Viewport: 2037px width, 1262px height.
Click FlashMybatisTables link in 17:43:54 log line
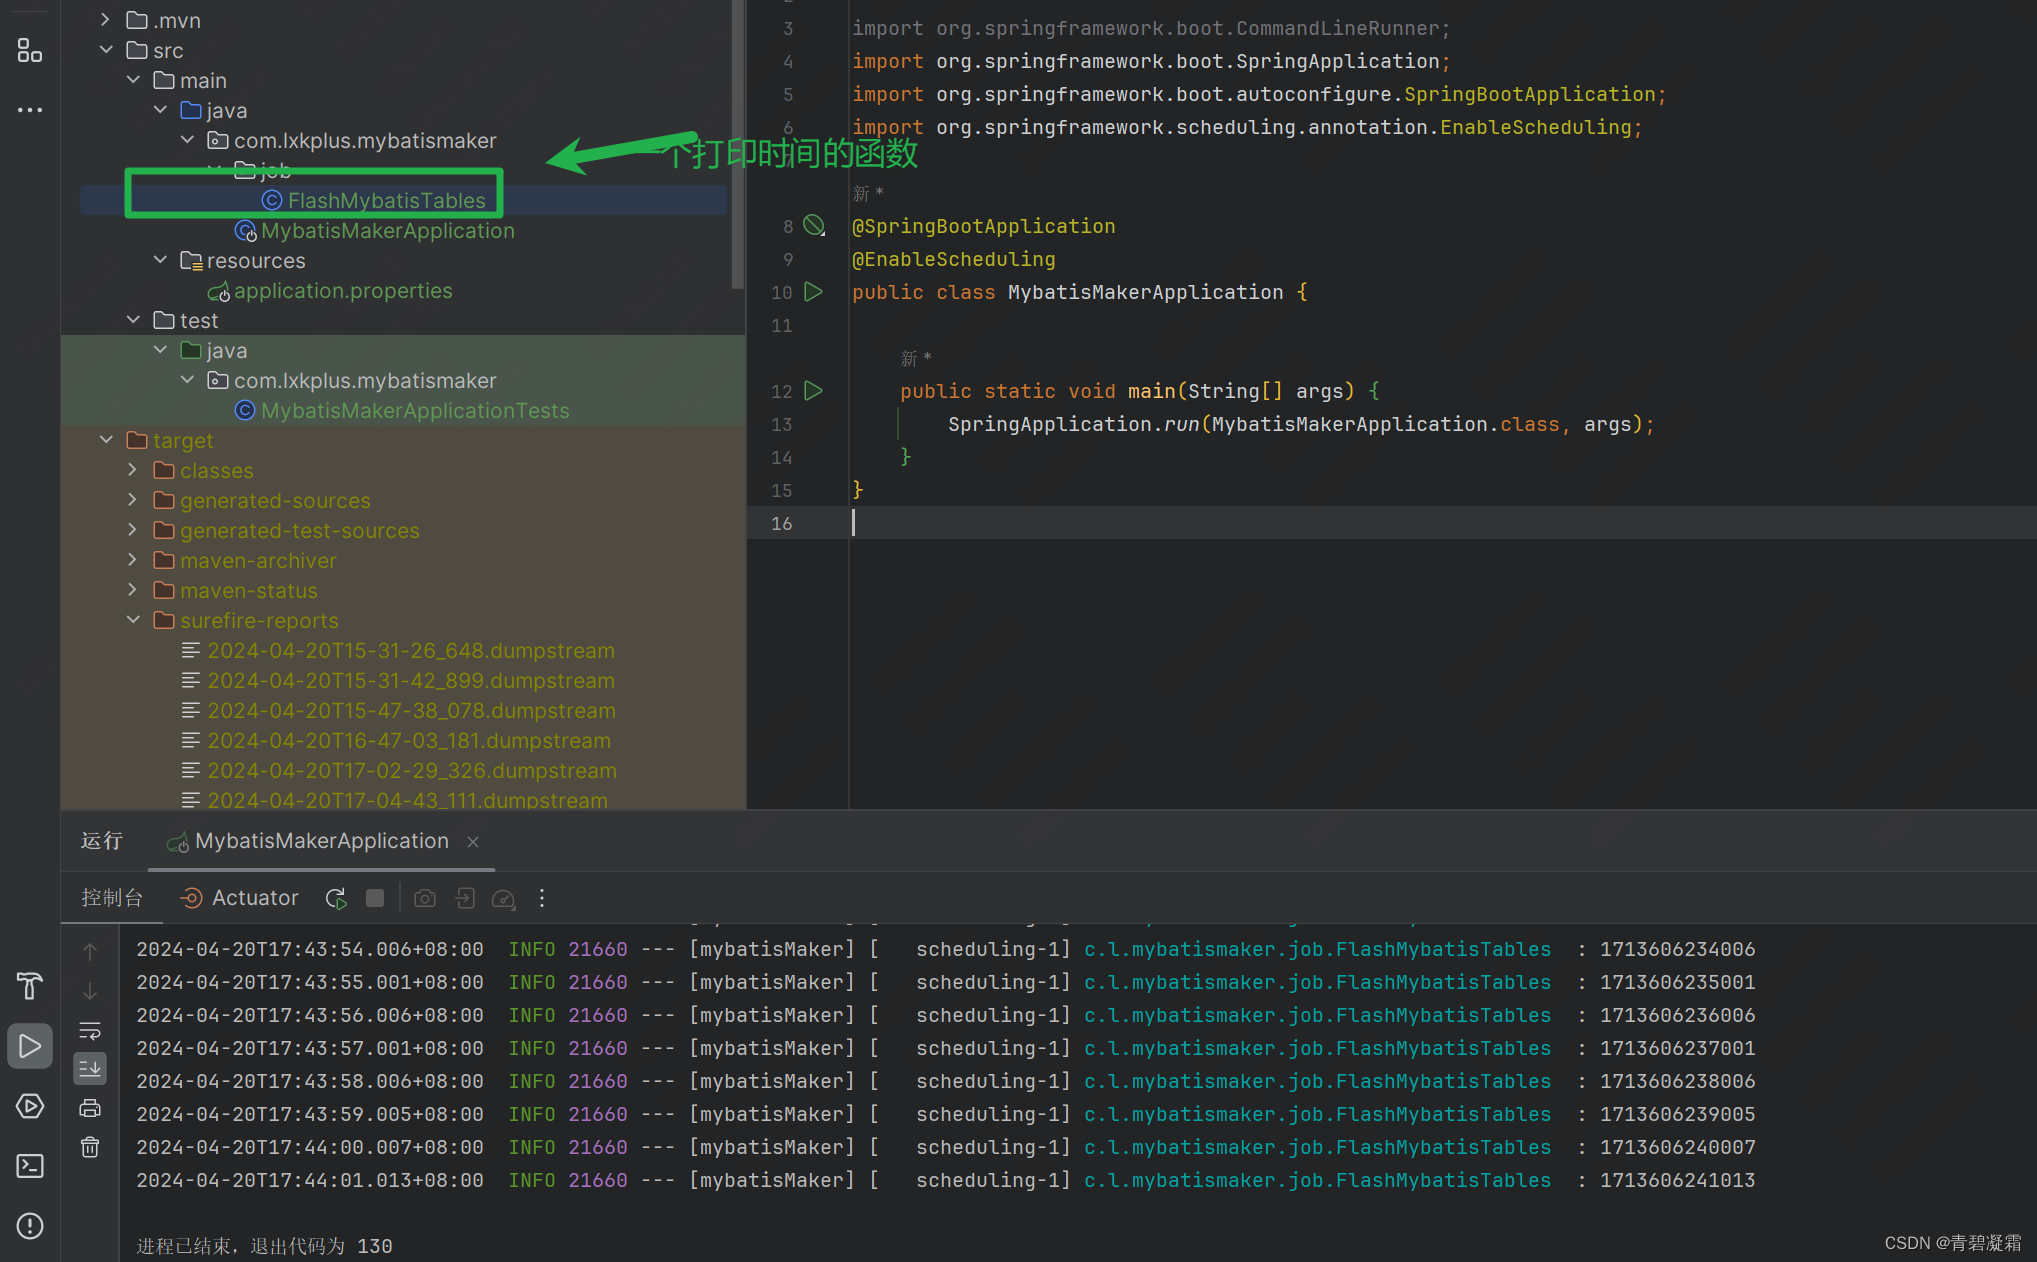[1317, 949]
